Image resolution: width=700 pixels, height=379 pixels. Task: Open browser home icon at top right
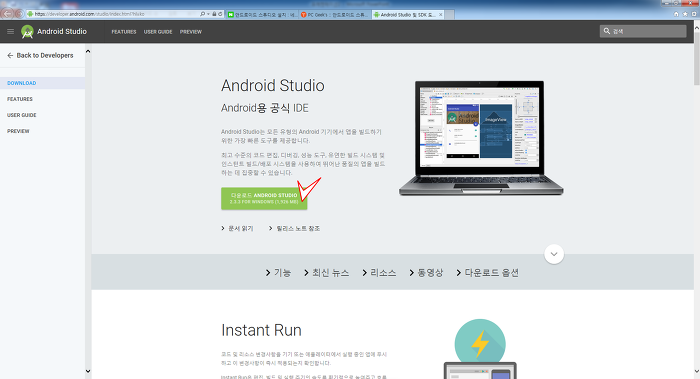[676, 14]
